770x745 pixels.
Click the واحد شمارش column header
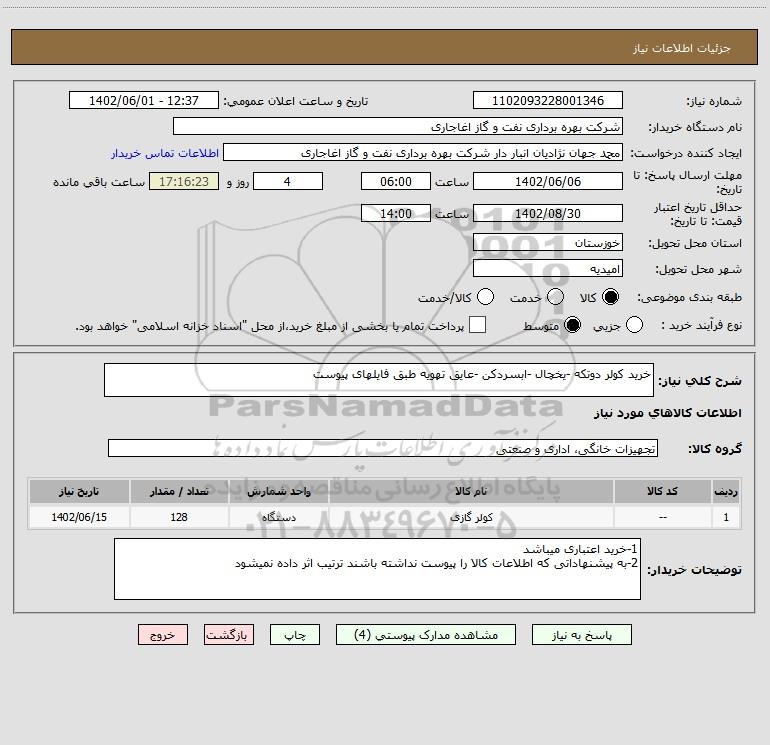pos(278,491)
